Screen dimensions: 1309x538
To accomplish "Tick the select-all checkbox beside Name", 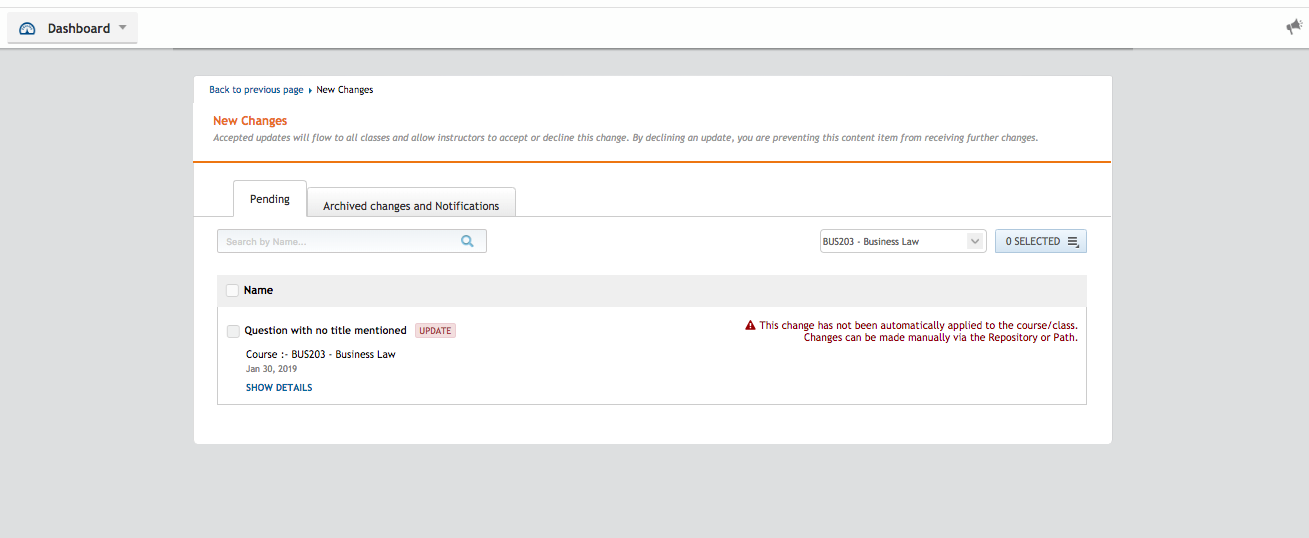I will (x=232, y=290).
